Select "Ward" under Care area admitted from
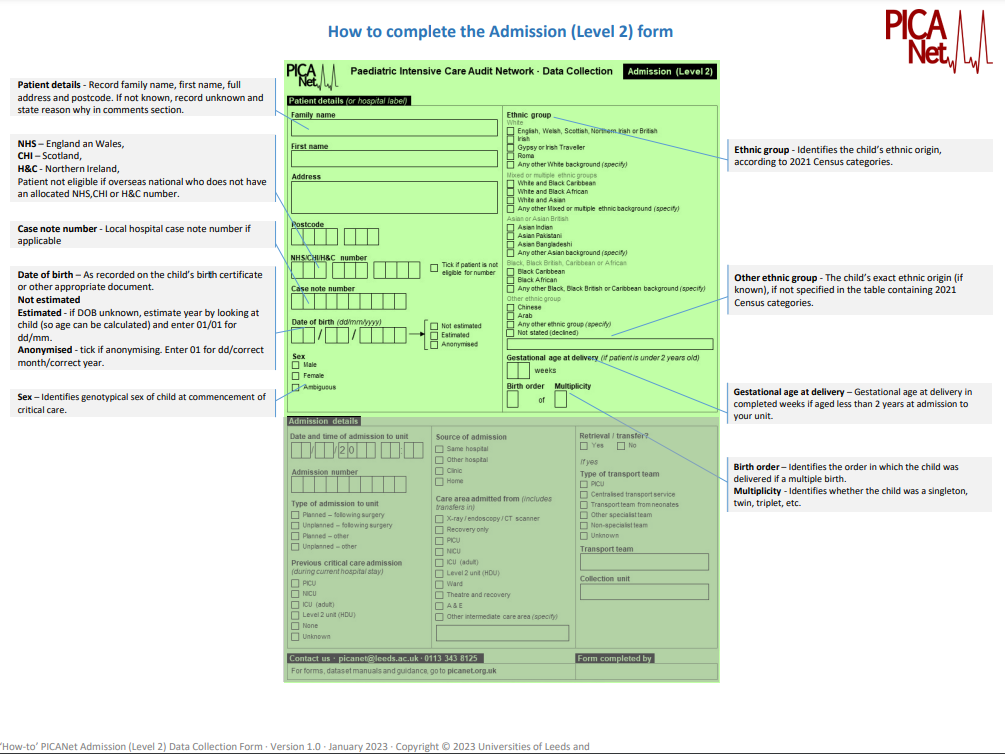Viewport: 1005px width, 754px height. [x=439, y=584]
